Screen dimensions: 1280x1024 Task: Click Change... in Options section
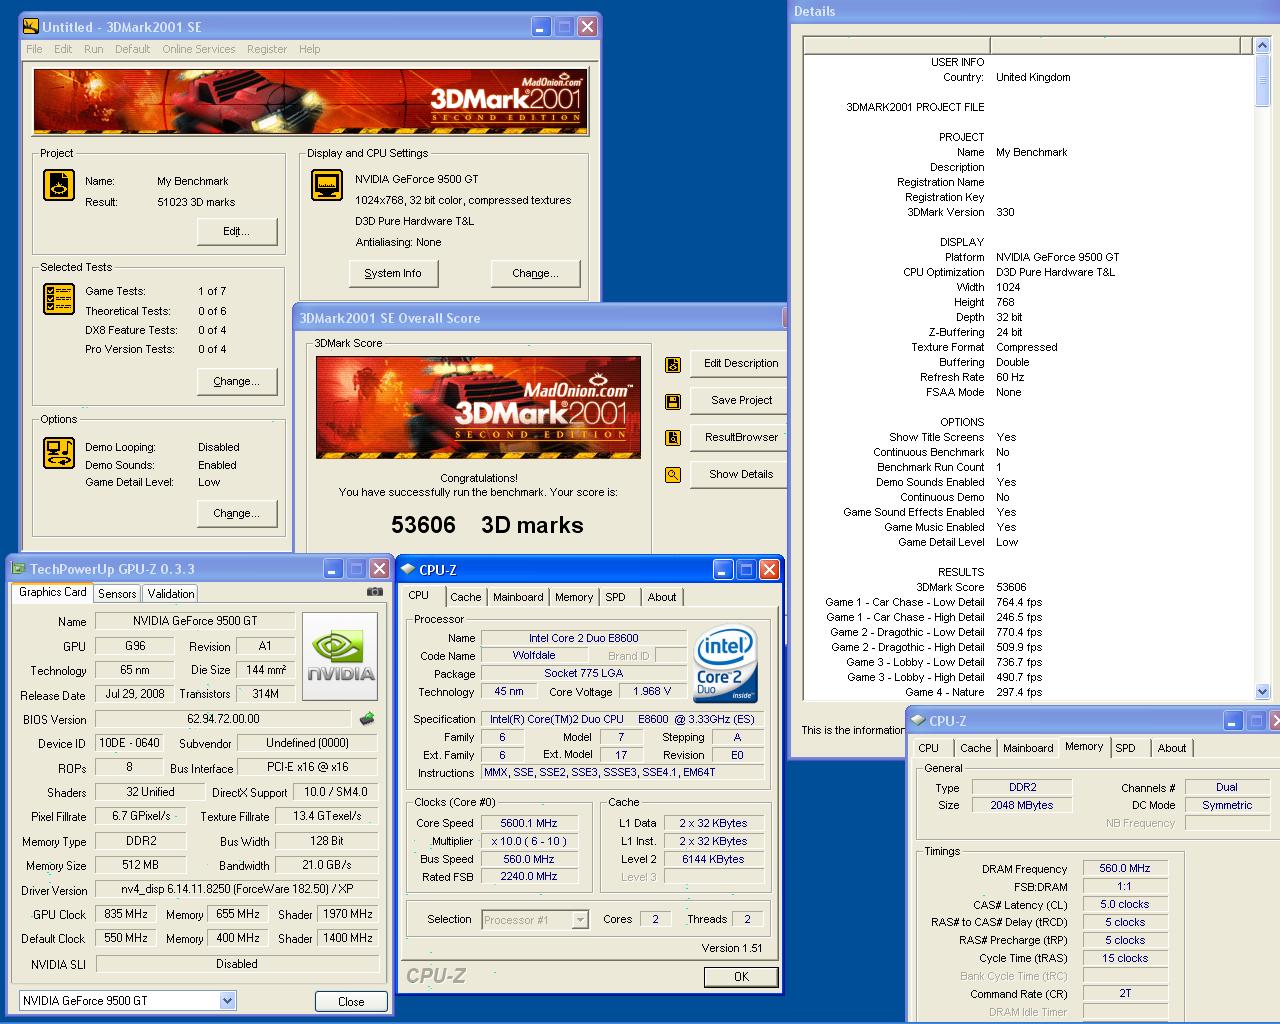coord(237,513)
